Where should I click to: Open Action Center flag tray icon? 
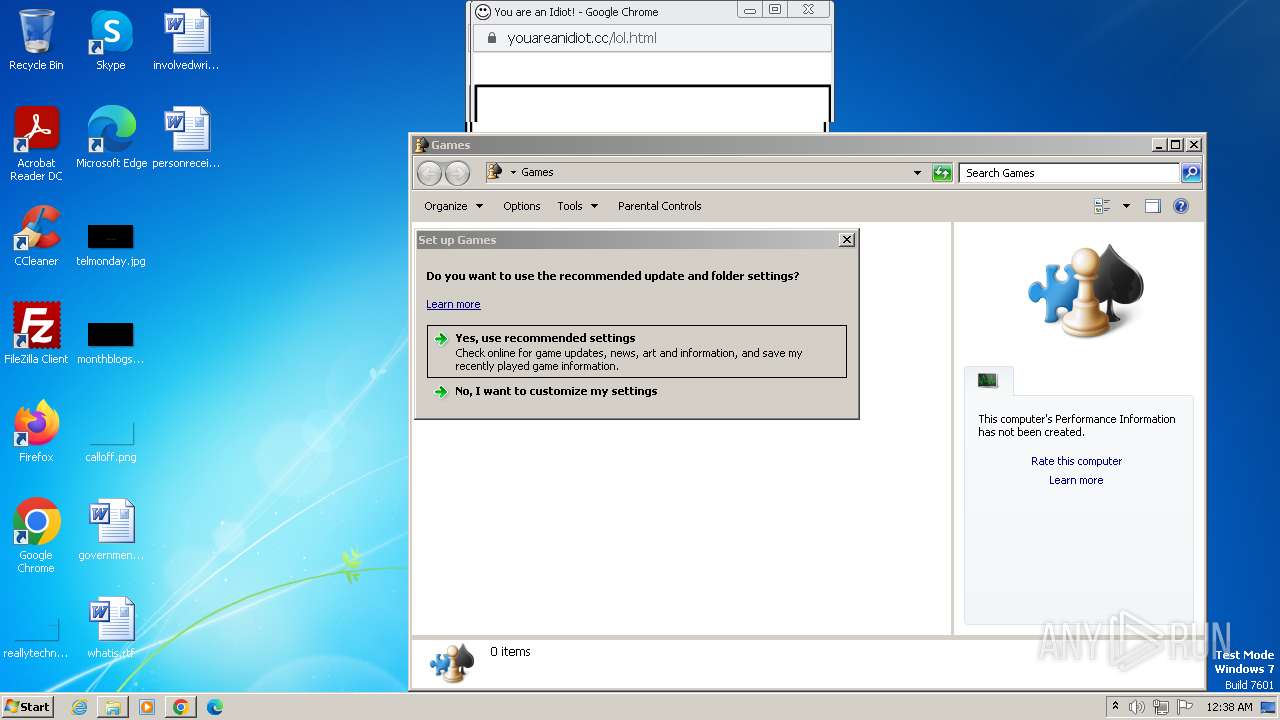[1185, 707]
